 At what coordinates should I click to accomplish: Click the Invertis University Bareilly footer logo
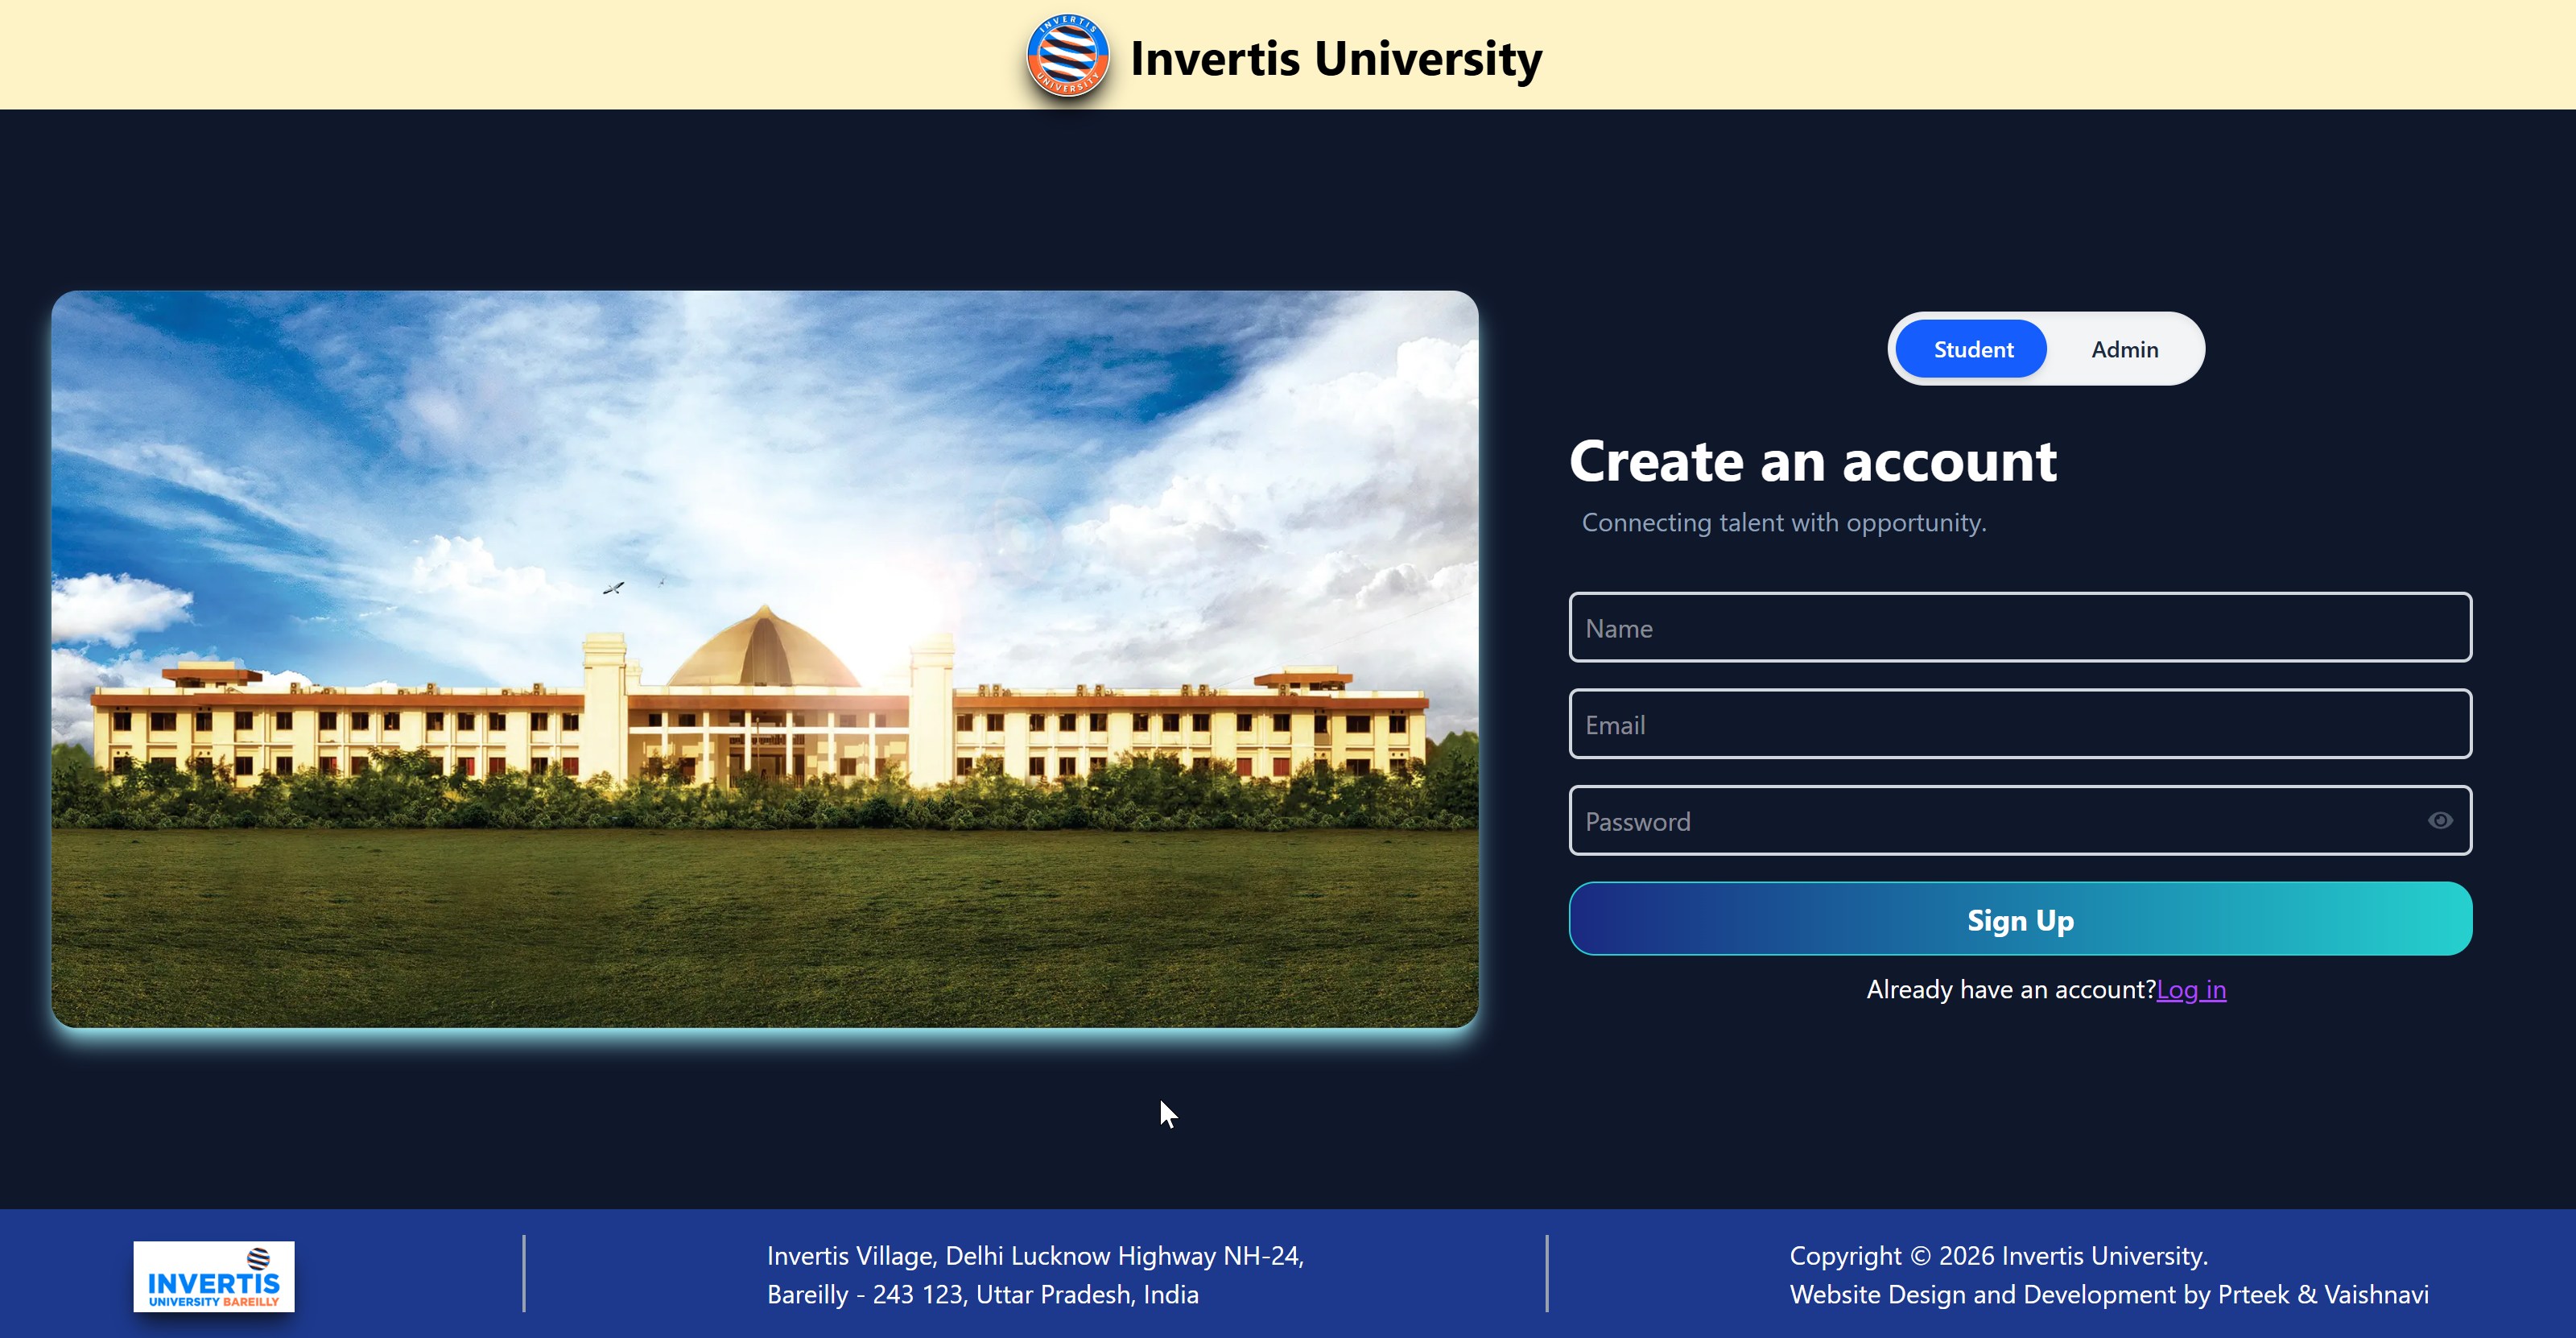(214, 1276)
